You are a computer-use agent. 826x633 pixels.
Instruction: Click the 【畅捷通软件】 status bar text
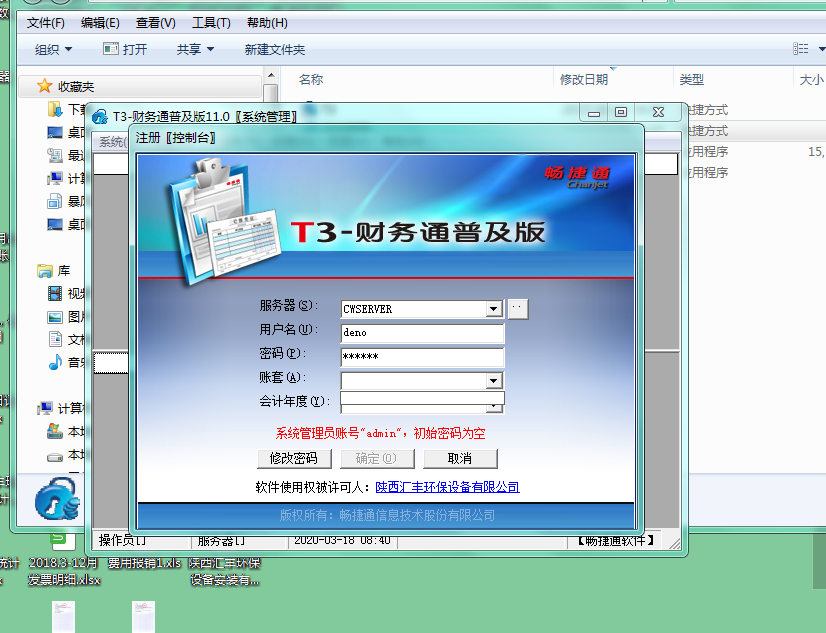[615, 540]
